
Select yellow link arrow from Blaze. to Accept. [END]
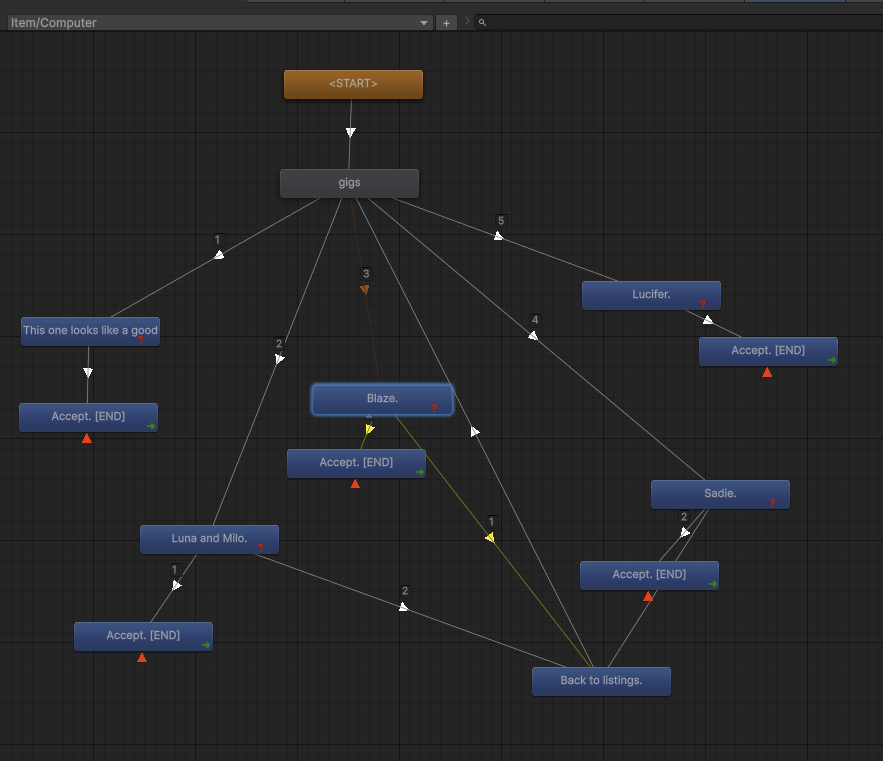369,429
